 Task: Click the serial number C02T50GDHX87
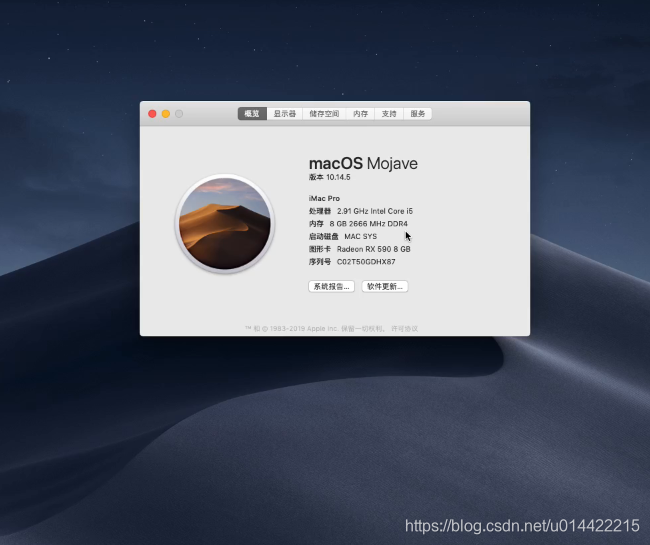(x=366, y=262)
